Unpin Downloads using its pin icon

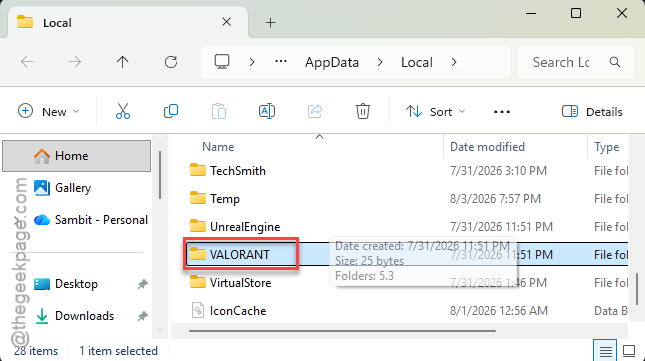(142, 316)
